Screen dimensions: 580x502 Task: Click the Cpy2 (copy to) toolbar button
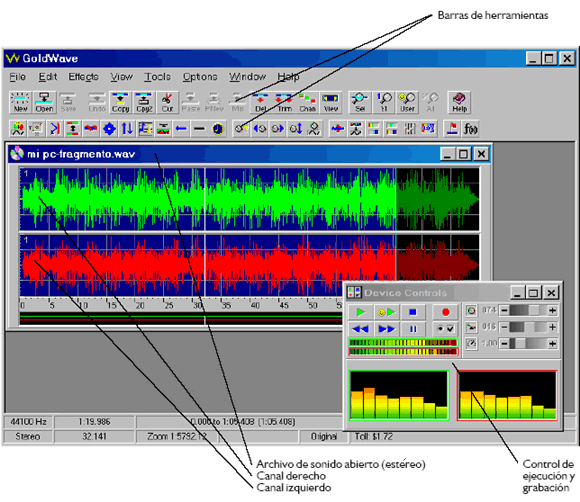(x=144, y=102)
